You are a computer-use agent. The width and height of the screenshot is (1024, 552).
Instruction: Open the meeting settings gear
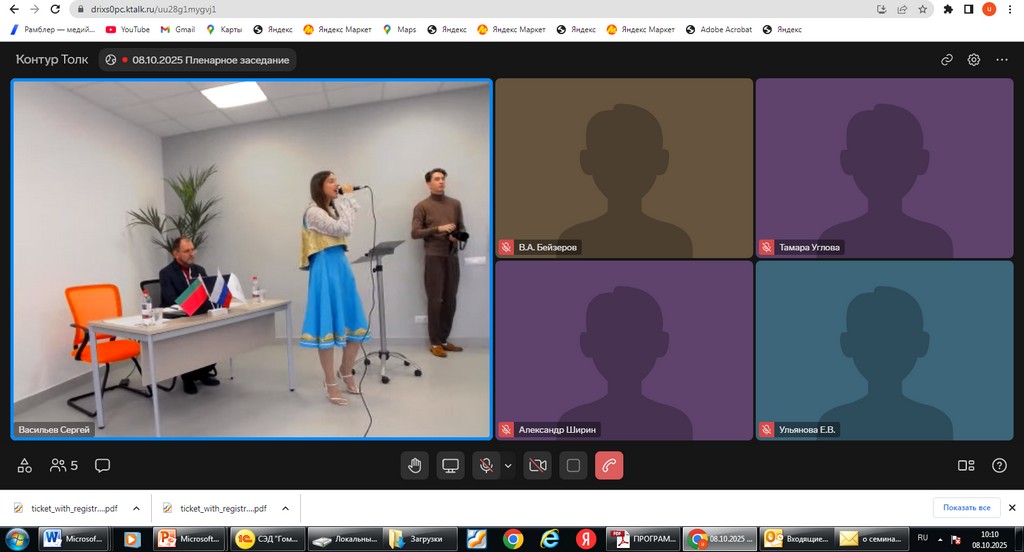(974, 60)
